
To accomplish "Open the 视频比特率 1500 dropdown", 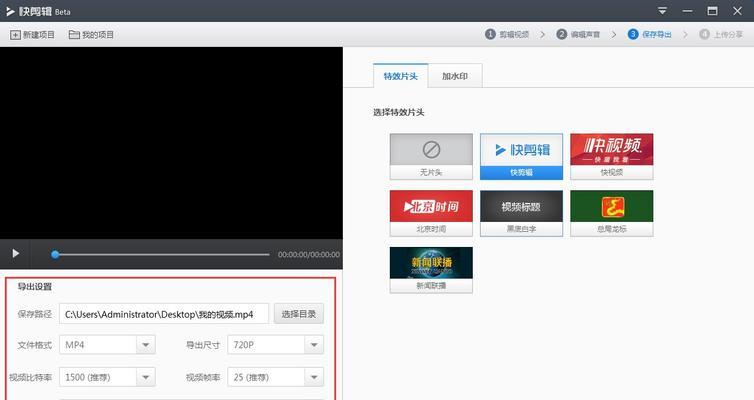I will (107, 377).
